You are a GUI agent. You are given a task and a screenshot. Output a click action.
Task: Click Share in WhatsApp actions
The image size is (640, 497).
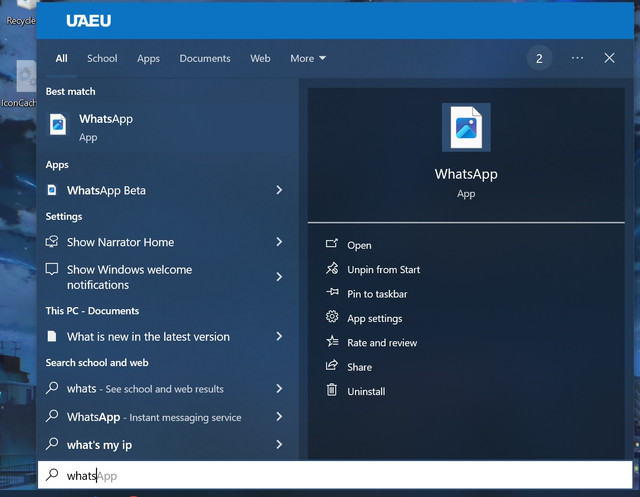pos(359,367)
